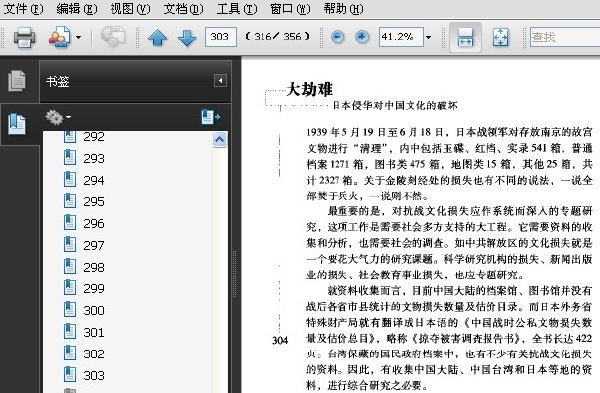
Task: Open the 文档(D) menu
Action: 183,8
